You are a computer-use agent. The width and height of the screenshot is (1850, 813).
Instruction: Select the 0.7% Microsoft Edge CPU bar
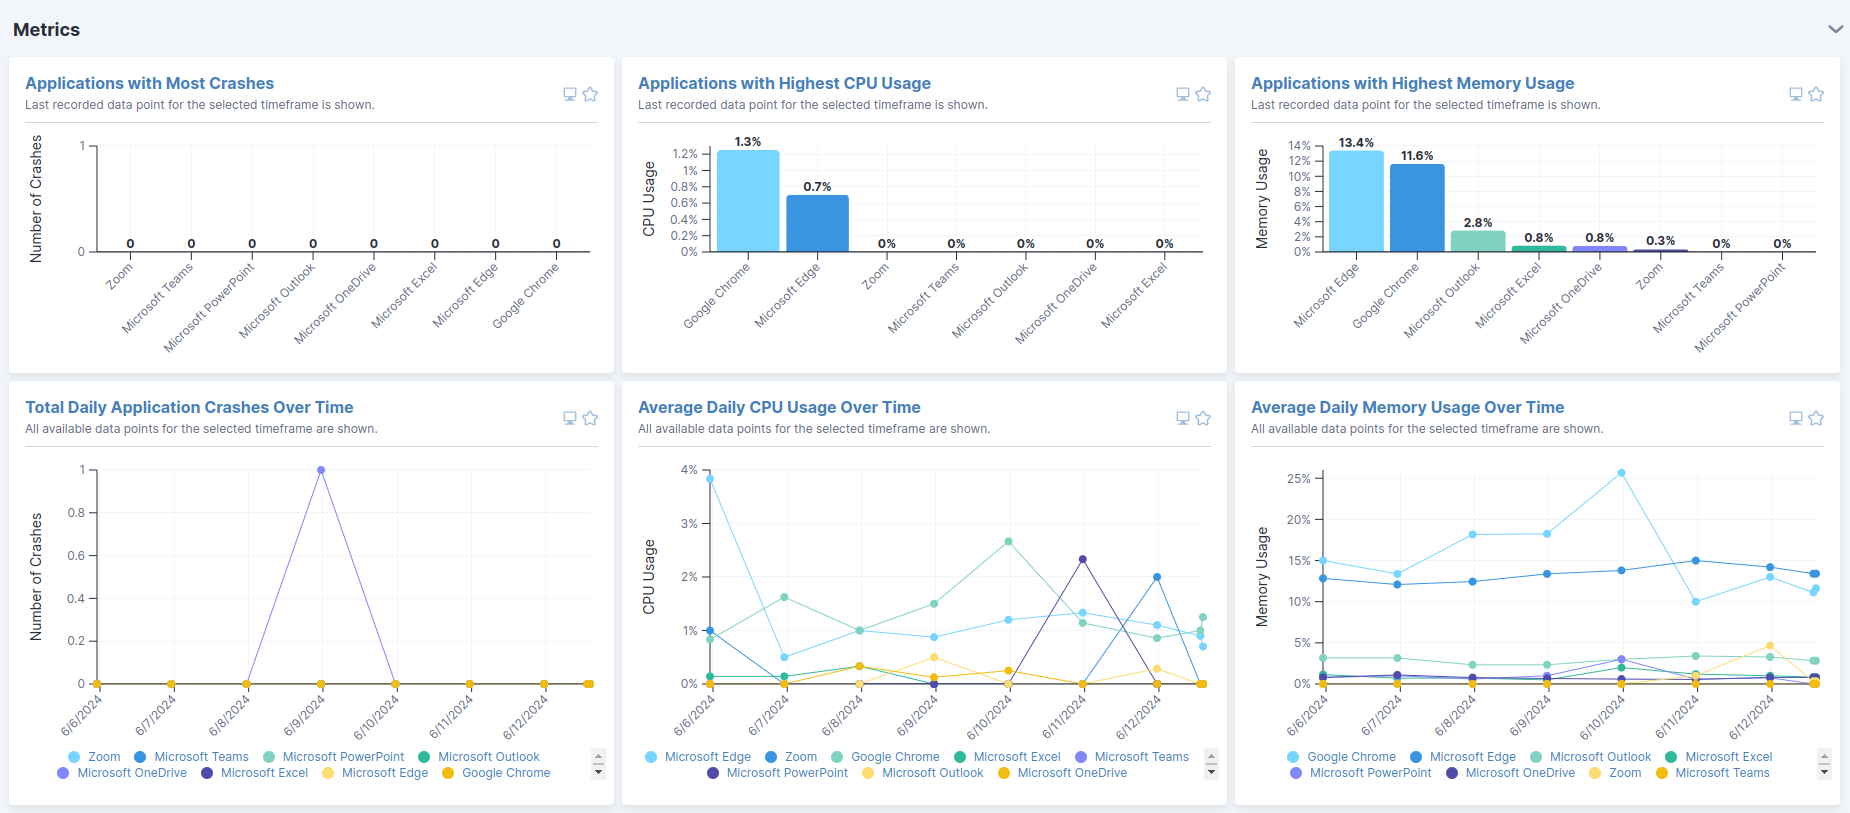point(817,223)
